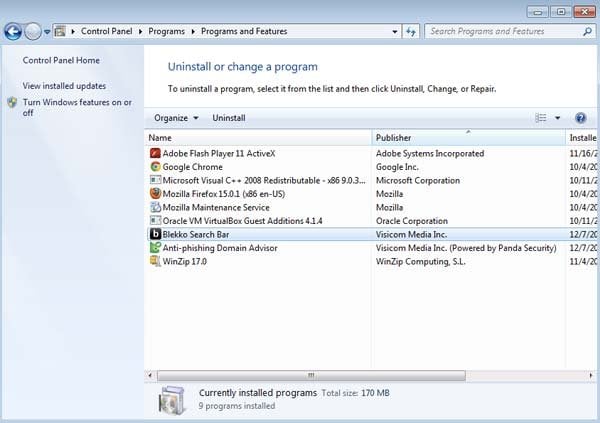Expand arrow after Programs breadcrumb
The image size is (600, 423).
pyautogui.click(x=193, y=32)
